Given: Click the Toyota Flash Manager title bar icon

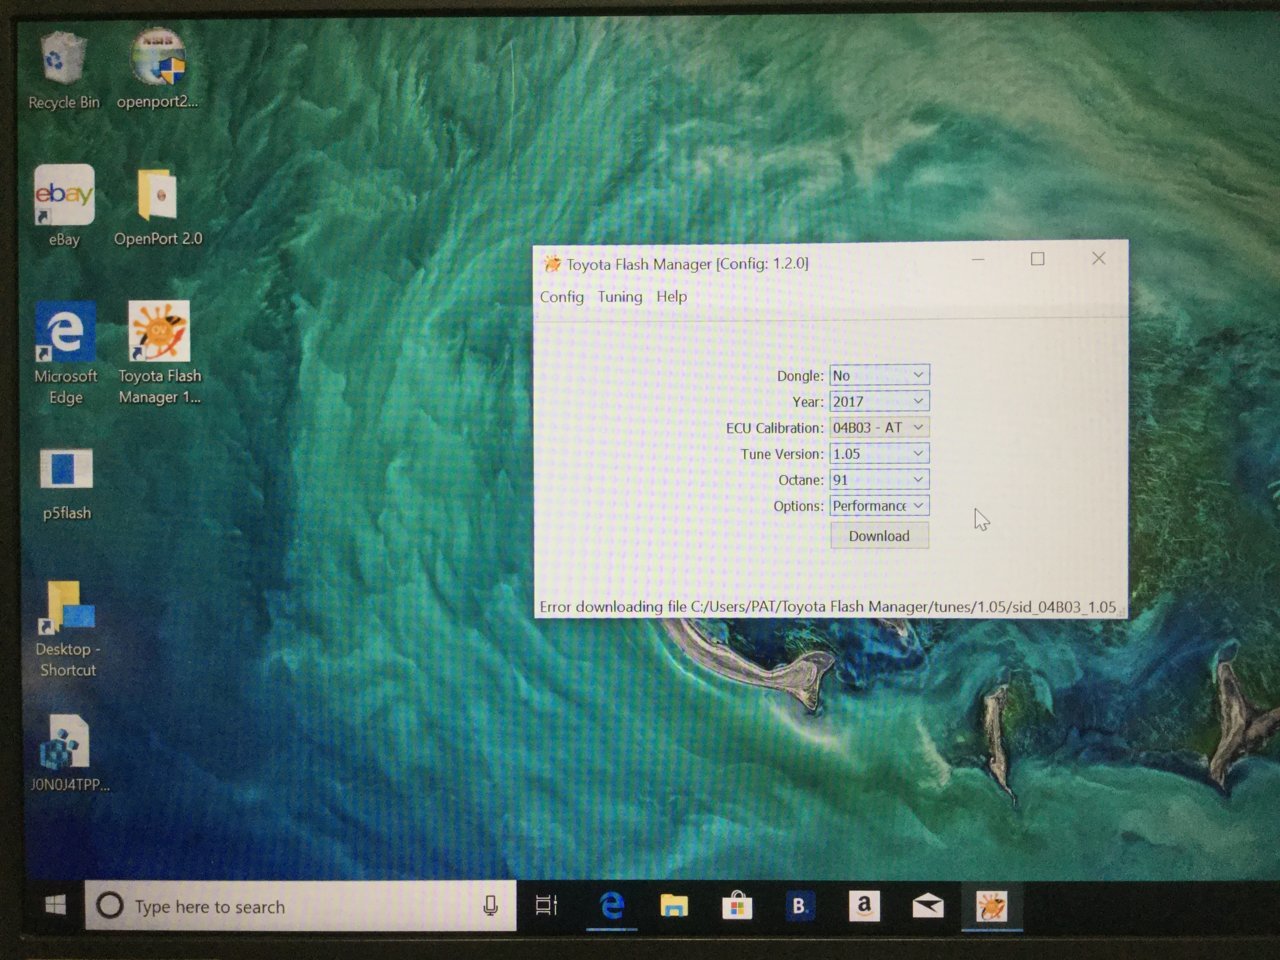Looking at the screenshot, I should (x=552, y=264).
